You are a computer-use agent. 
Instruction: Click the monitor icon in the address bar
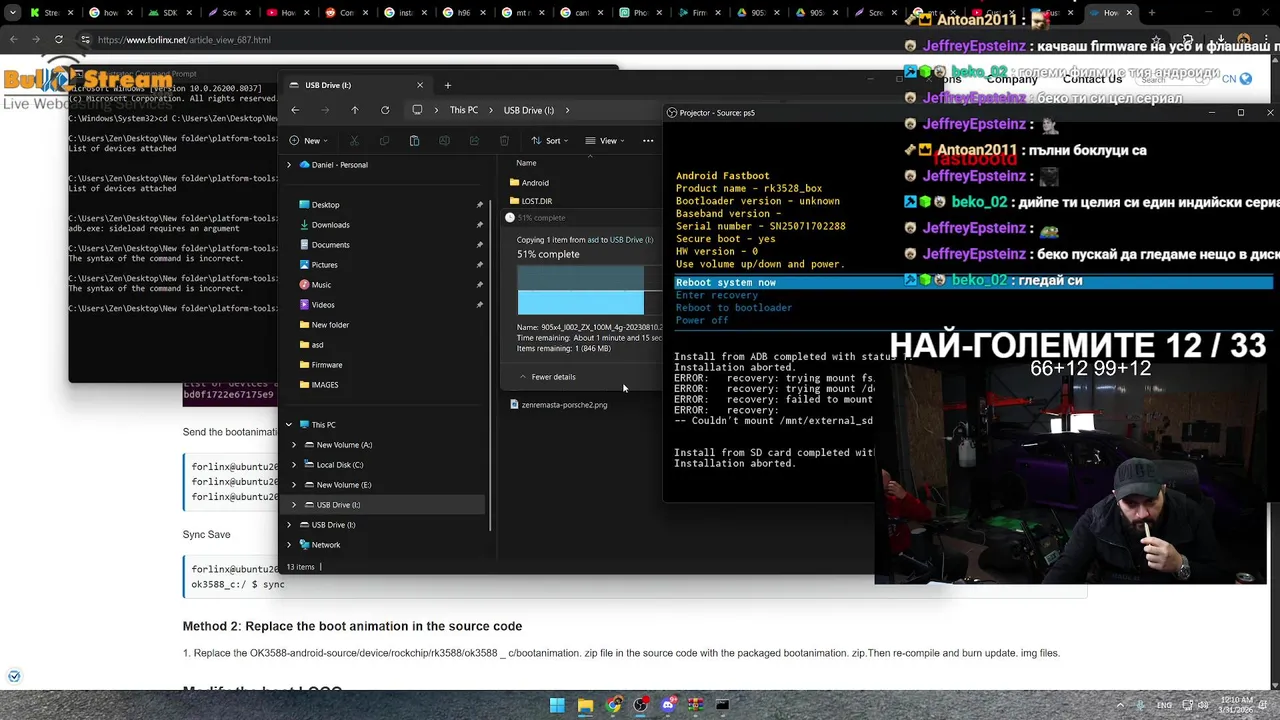[417, 110]
